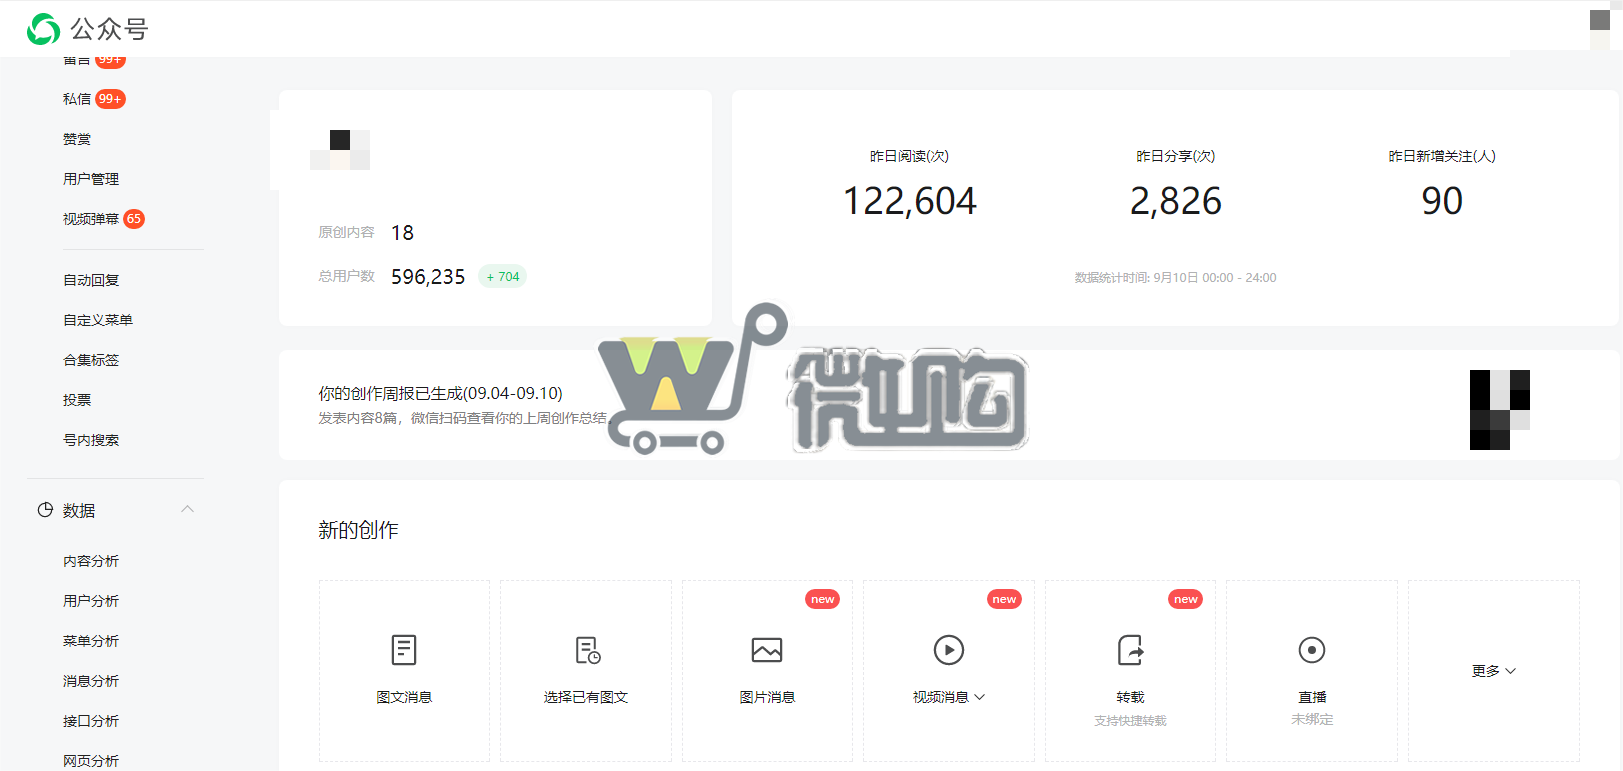Click the 数据 clock chart icon
Screen dimensions: 1623x771
point(45,510)
